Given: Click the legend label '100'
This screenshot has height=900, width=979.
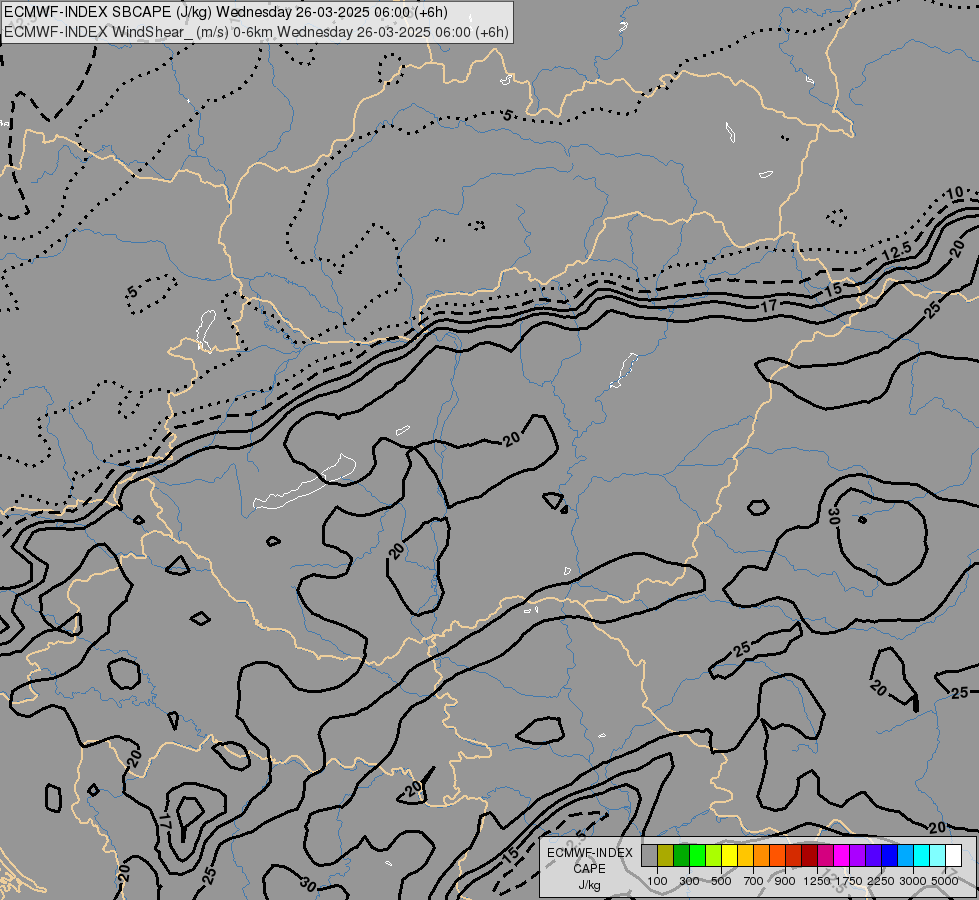Looking at the screenshot, I should (657, 881).
